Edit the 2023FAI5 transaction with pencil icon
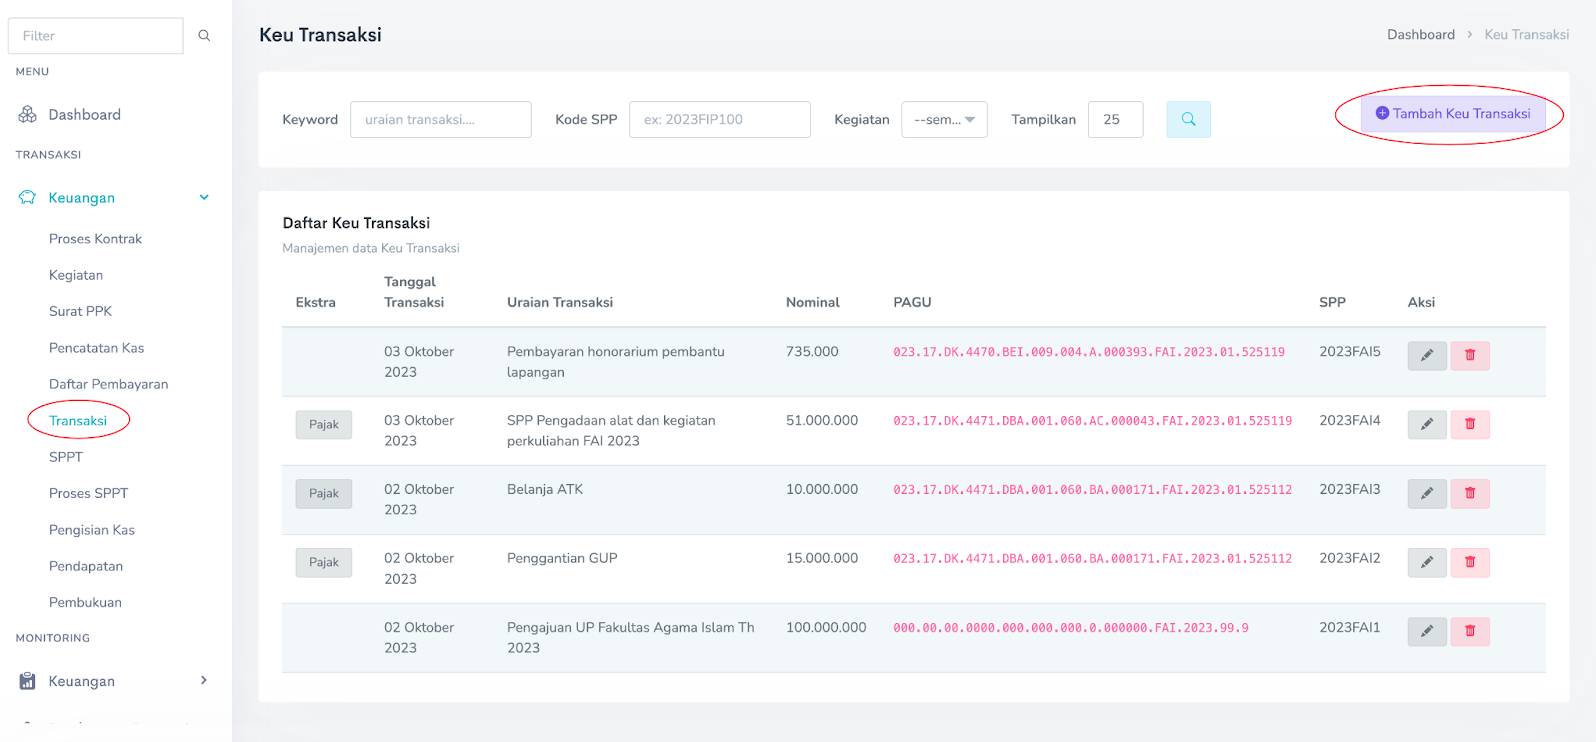1596x742 pixels. tap(1427, 356)
